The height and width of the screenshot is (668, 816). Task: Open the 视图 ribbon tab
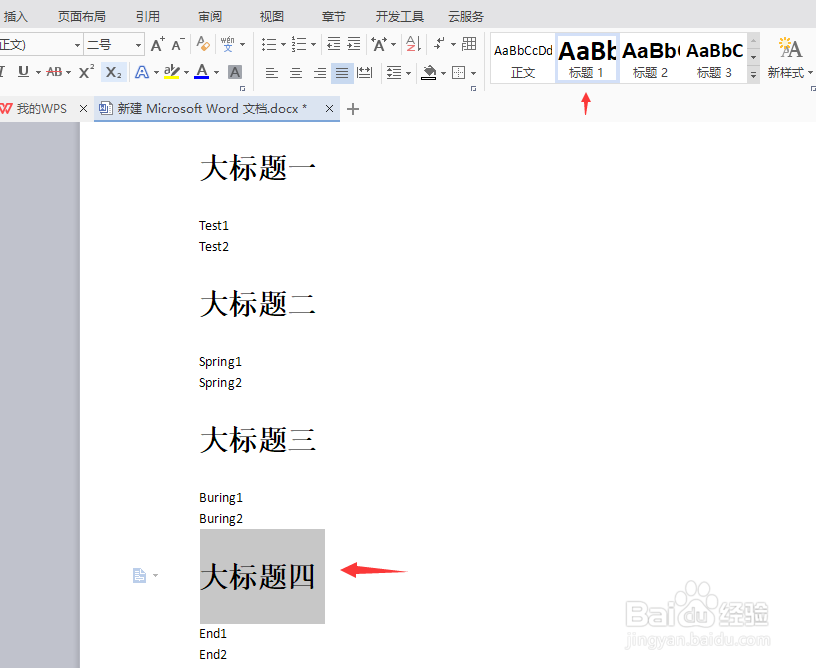[271, 17]
